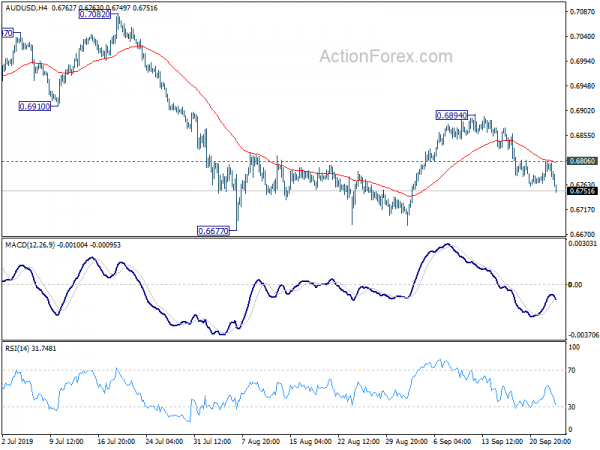Click the MACD scale value -0.003706
600x450 pixels.
583,335
